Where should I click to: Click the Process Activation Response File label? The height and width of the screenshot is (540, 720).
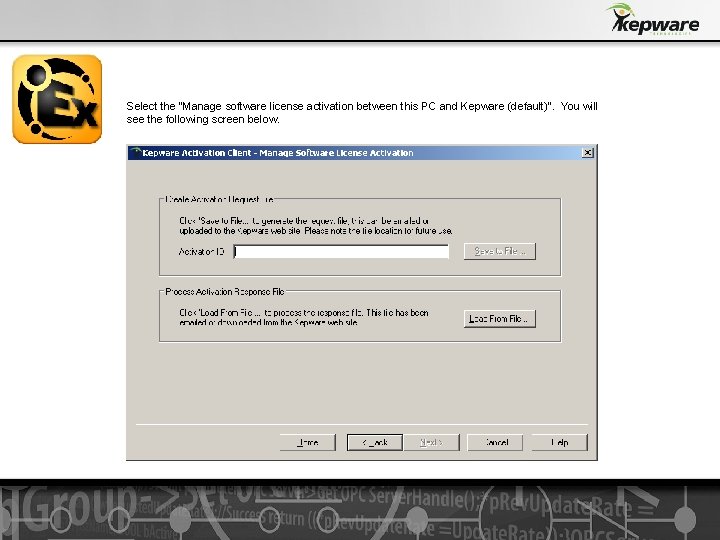tap(225, 292)
